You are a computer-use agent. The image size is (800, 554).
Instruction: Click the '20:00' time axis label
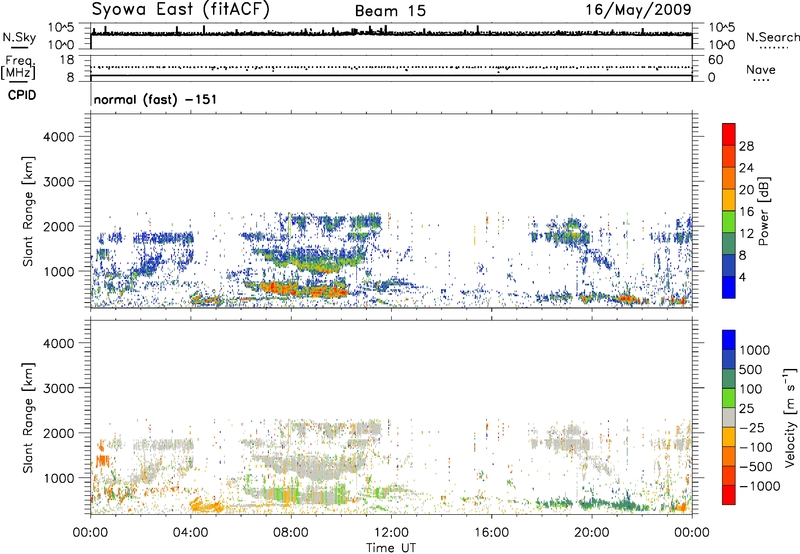pos(592,533)
